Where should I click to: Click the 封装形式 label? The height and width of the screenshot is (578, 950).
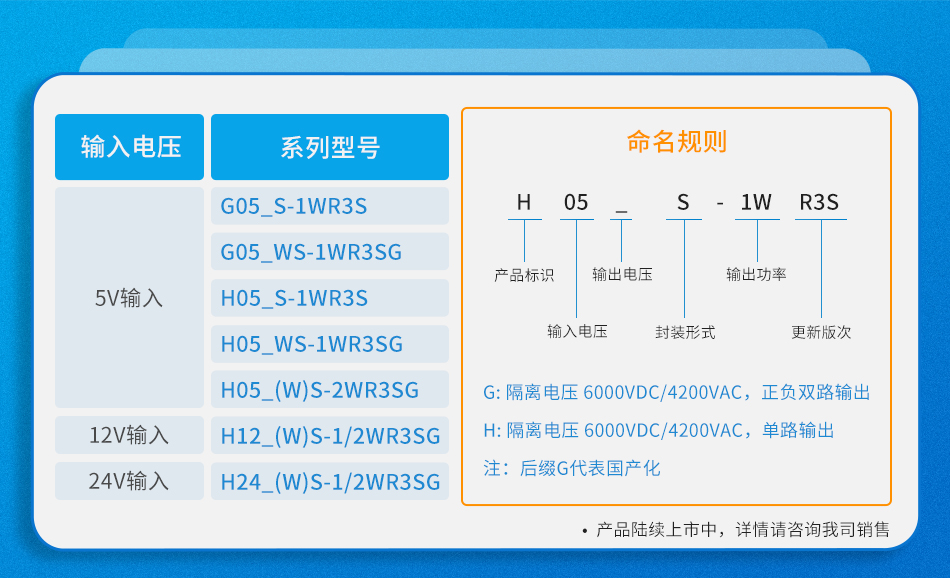pyautogui.click(x=685, y=332)
